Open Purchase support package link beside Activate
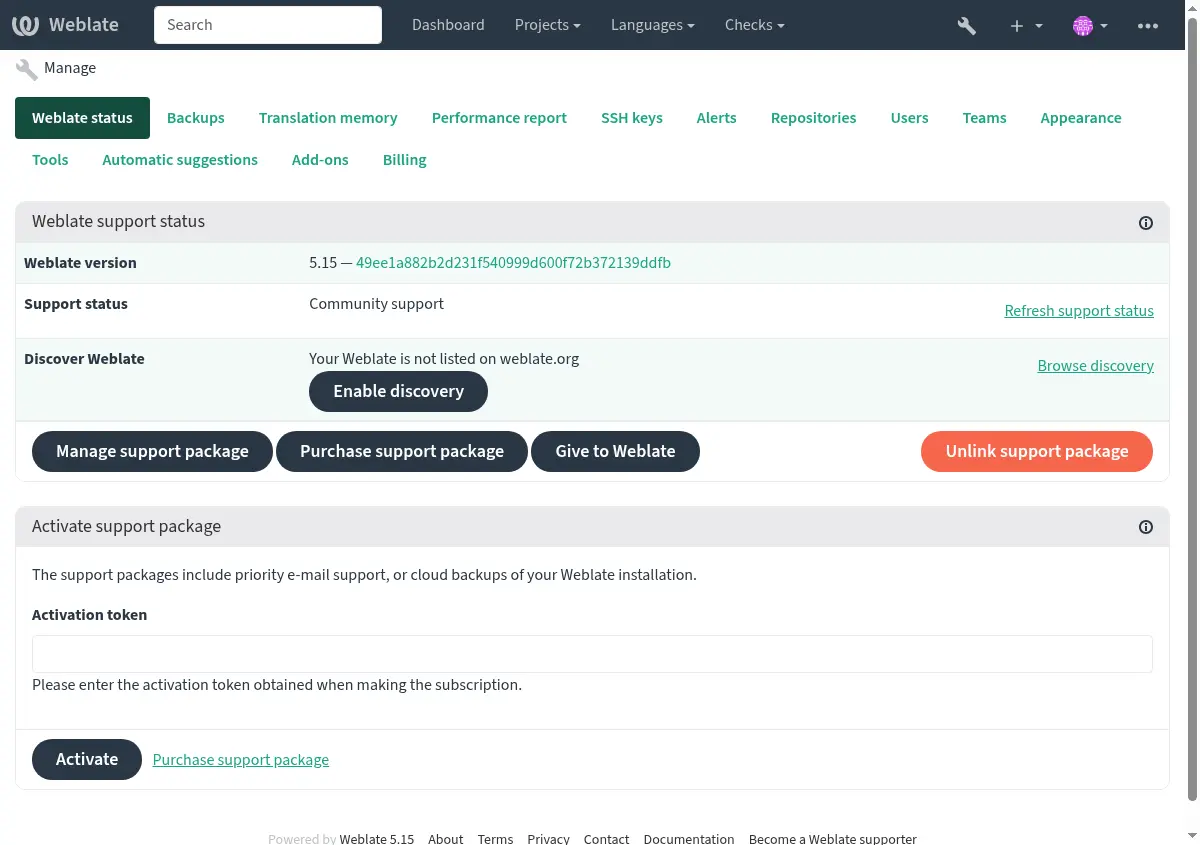The height and width of the screenshot is (845, 1200). [x=241, y=760]
